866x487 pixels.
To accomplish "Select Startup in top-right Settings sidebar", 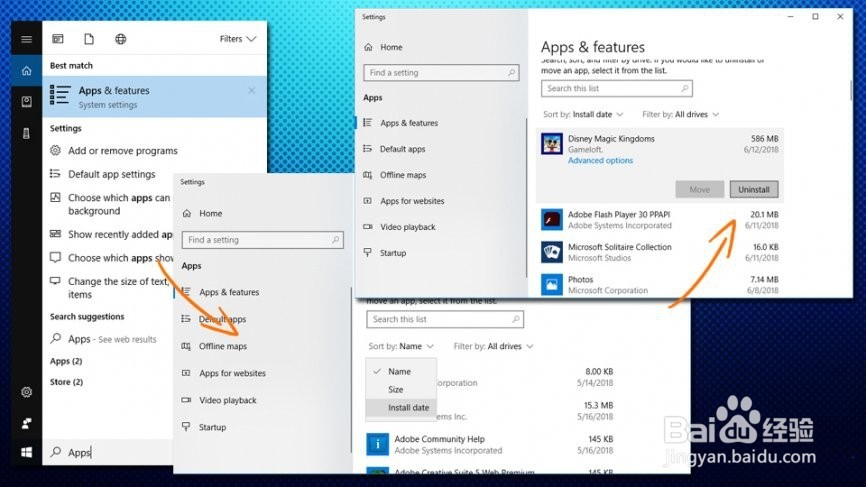I will pyautogui.click(x=393, y=252).
